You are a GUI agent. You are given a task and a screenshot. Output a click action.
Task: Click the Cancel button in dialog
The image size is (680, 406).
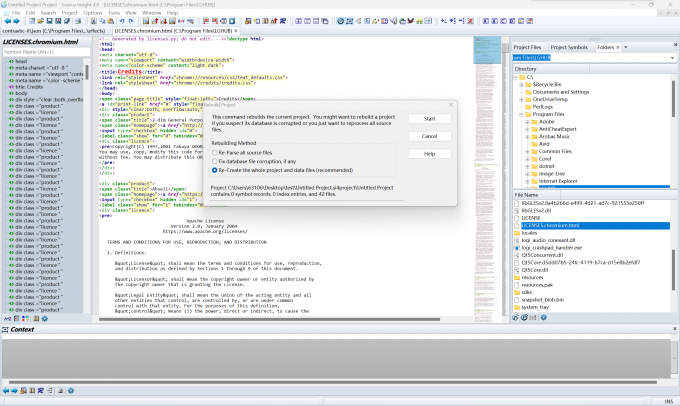pyautogui.click(x=429, y=136)
